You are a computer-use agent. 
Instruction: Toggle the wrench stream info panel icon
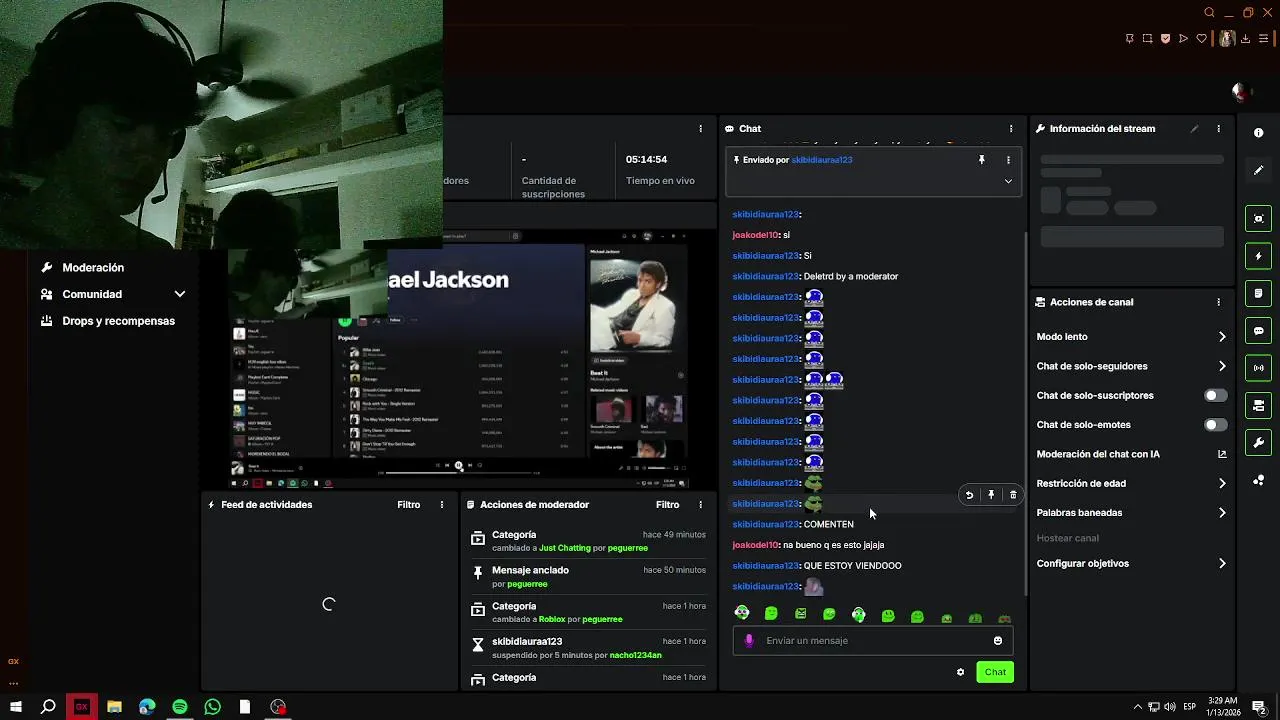[x=1258, y=443]
